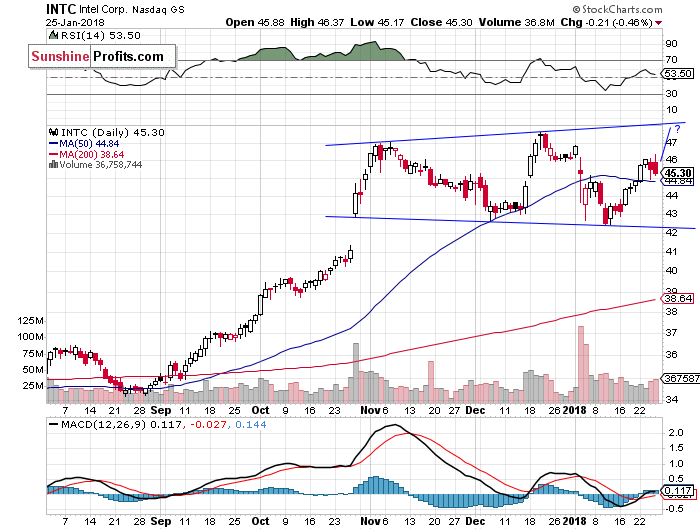Click the Dec label on price chart axis
700x530 pixels.
pos(475,410)
